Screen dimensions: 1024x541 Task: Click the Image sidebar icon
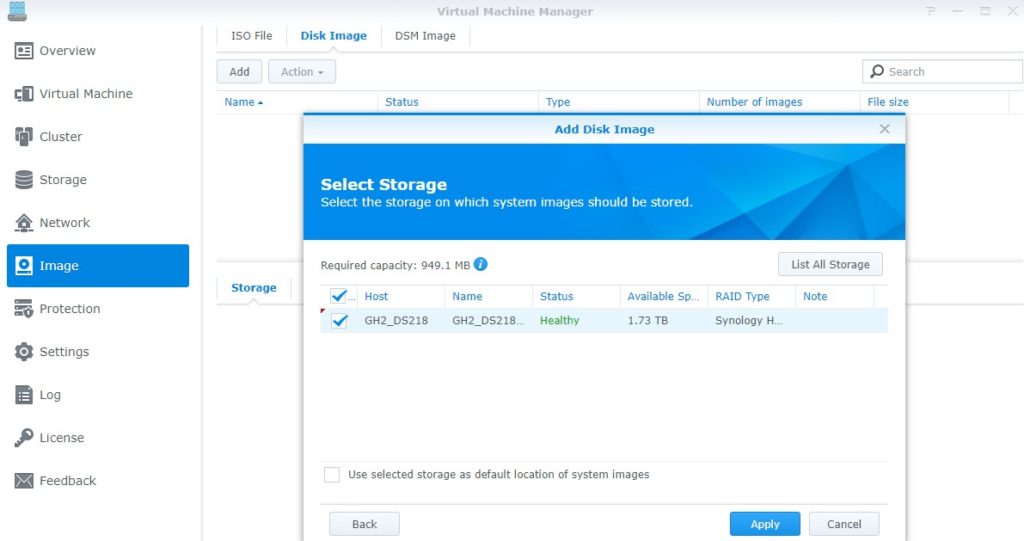coord(24,266)
